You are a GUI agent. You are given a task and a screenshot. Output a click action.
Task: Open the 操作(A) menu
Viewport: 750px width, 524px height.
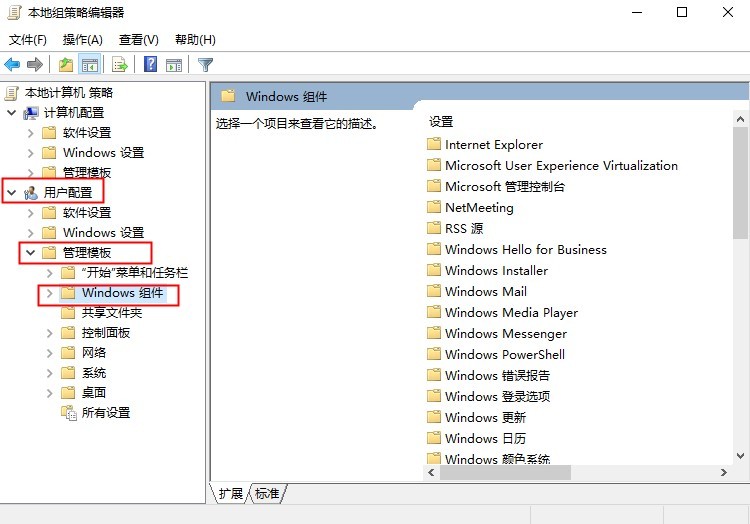83,40
